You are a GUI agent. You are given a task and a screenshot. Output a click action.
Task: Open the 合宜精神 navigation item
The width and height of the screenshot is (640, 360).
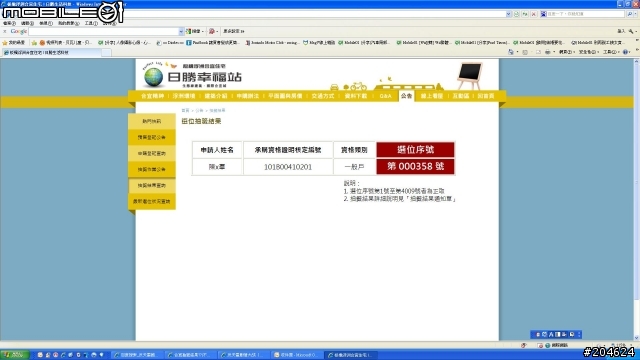coord(152,96)
